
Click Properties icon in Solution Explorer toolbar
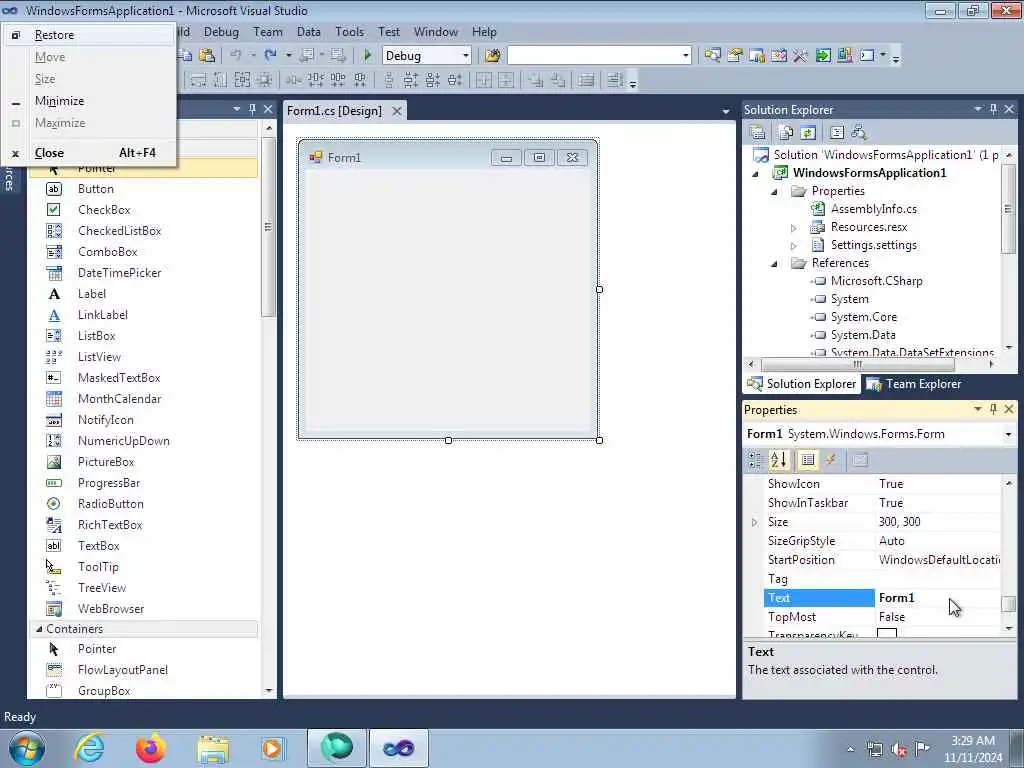pyautogui.click(x=758, y=133)
